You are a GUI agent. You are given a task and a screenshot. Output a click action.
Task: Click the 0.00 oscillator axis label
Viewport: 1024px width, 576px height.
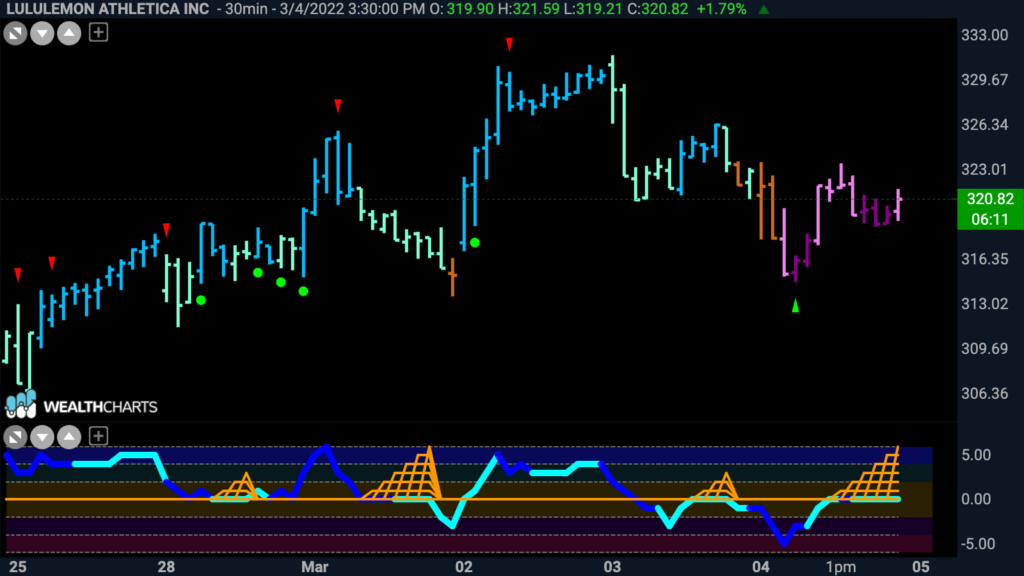(976, 500)
